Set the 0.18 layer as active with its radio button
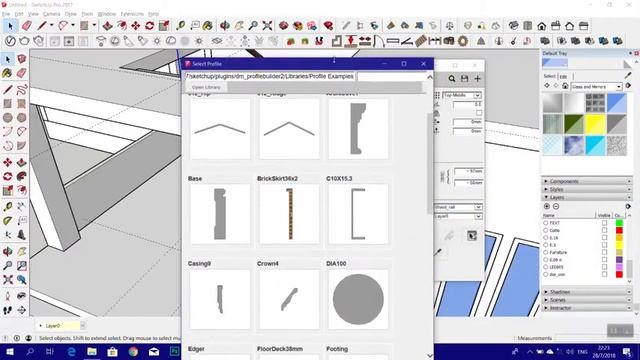640x360 pixels. (546, 238)
